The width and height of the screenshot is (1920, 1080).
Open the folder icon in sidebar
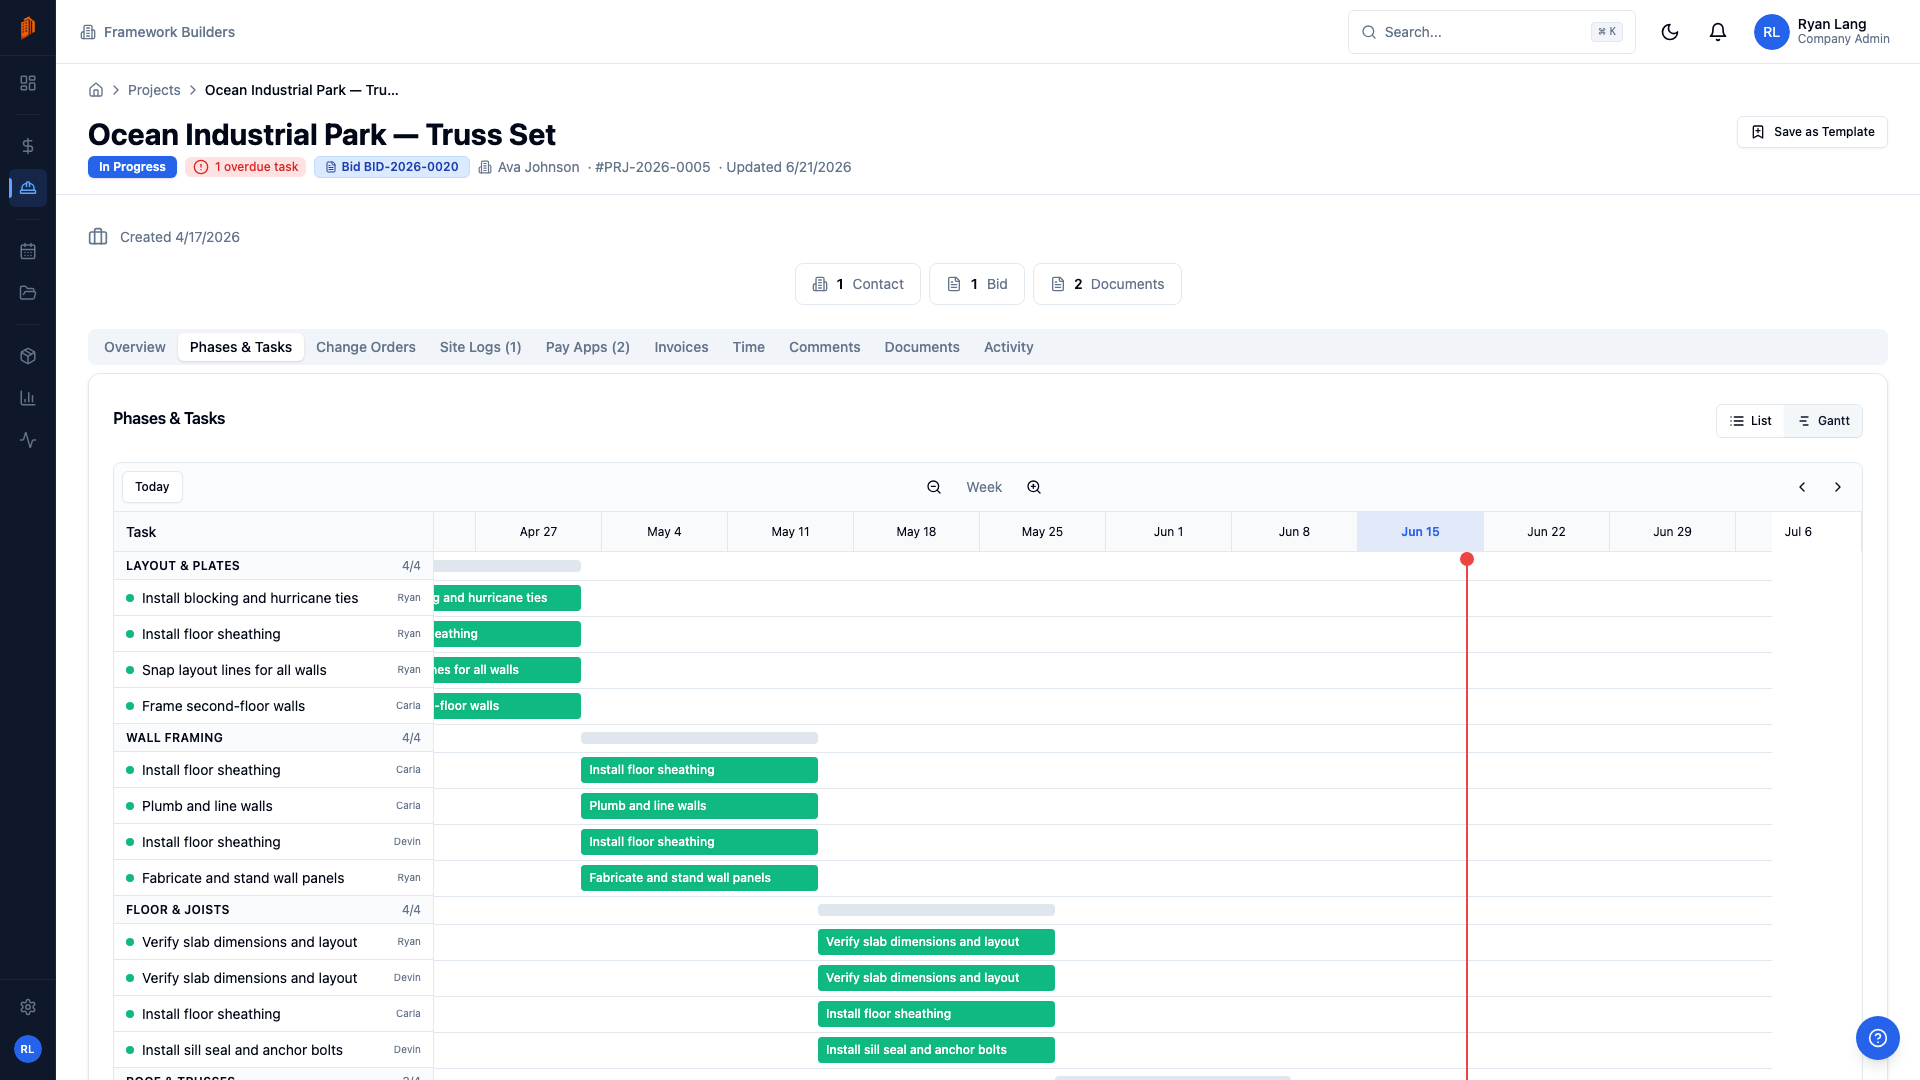tap(28, 293)
